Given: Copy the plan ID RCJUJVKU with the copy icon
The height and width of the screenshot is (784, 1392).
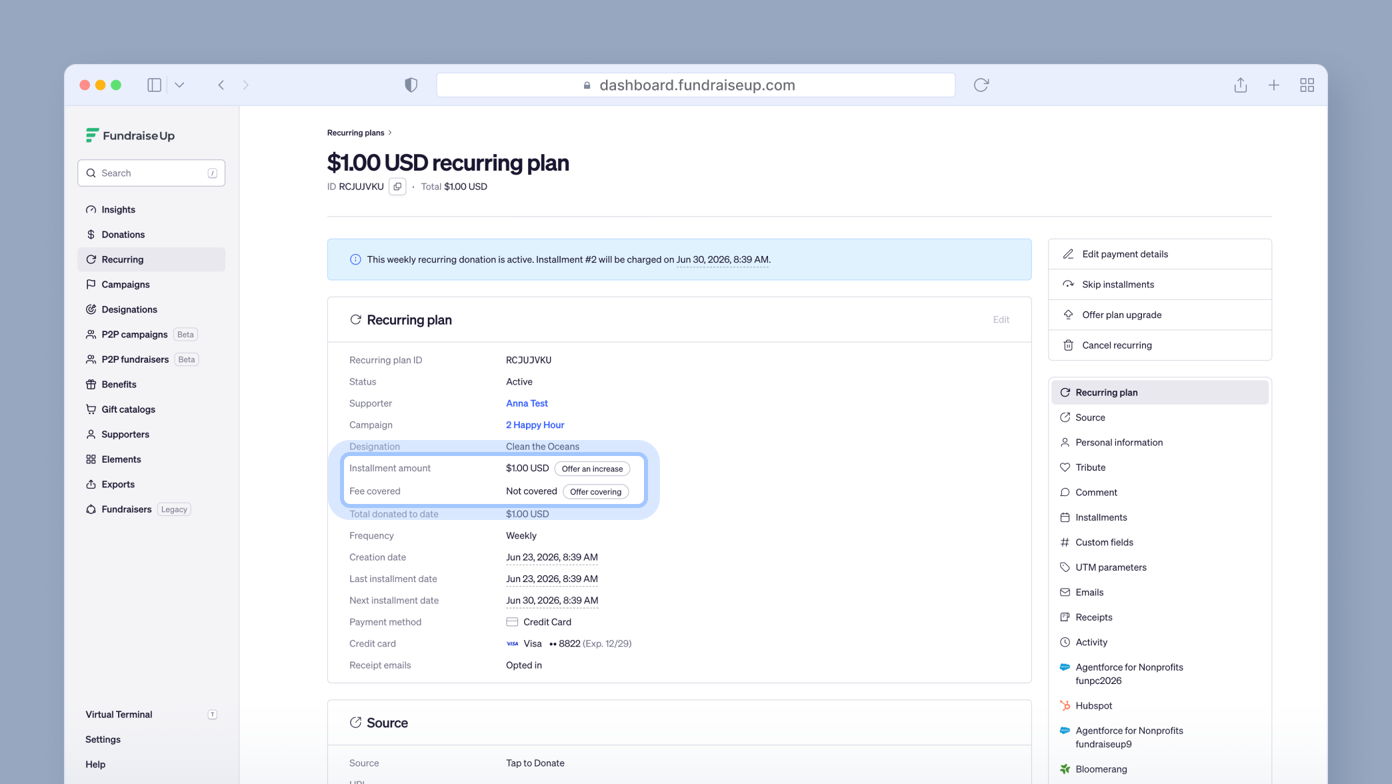Looking at the screenshot, I should tap(397, 187).
